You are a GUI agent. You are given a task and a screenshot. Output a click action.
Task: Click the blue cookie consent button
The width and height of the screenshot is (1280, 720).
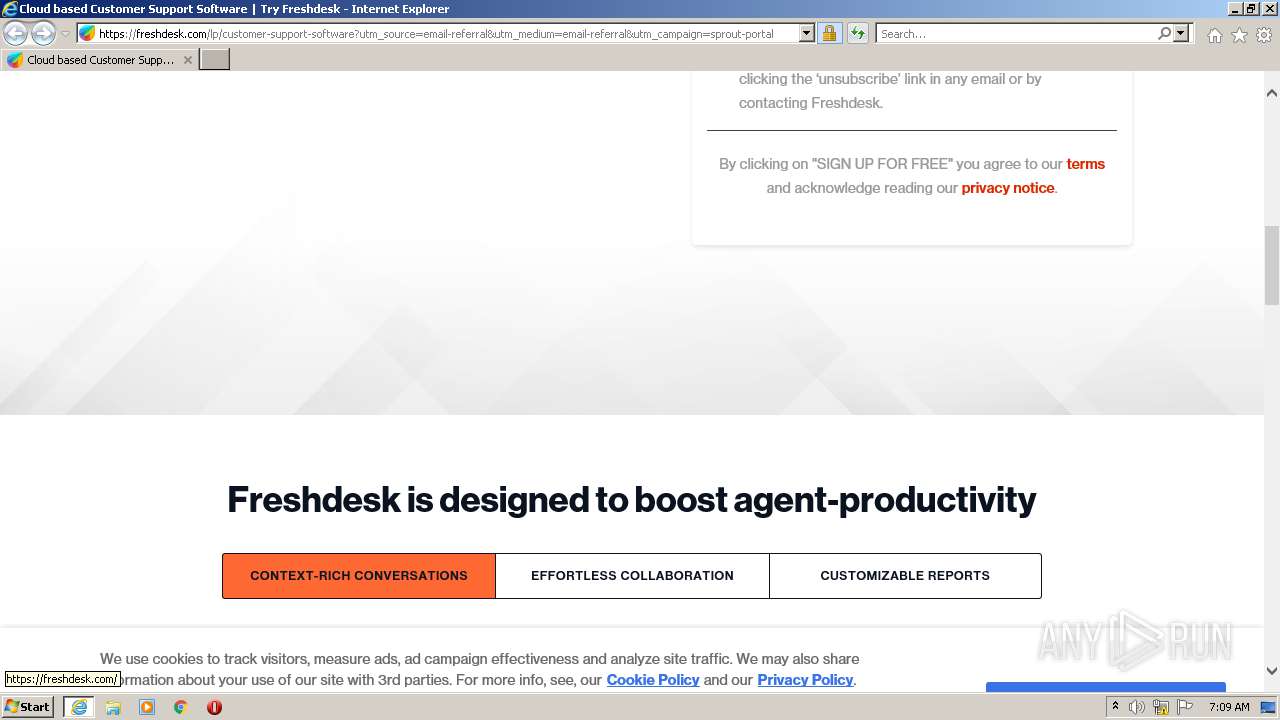[1105, 687]
